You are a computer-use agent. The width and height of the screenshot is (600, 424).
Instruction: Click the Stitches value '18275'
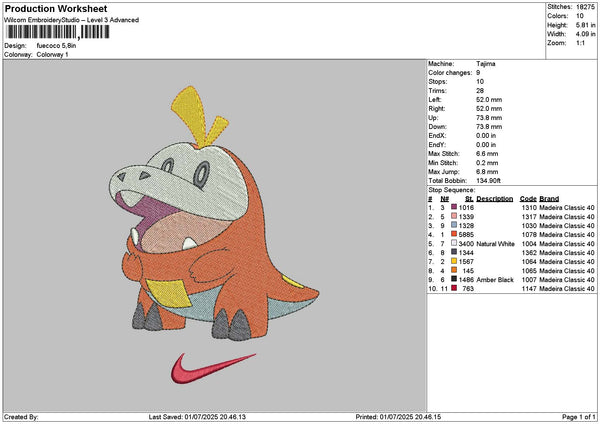[x=585, y=7]
